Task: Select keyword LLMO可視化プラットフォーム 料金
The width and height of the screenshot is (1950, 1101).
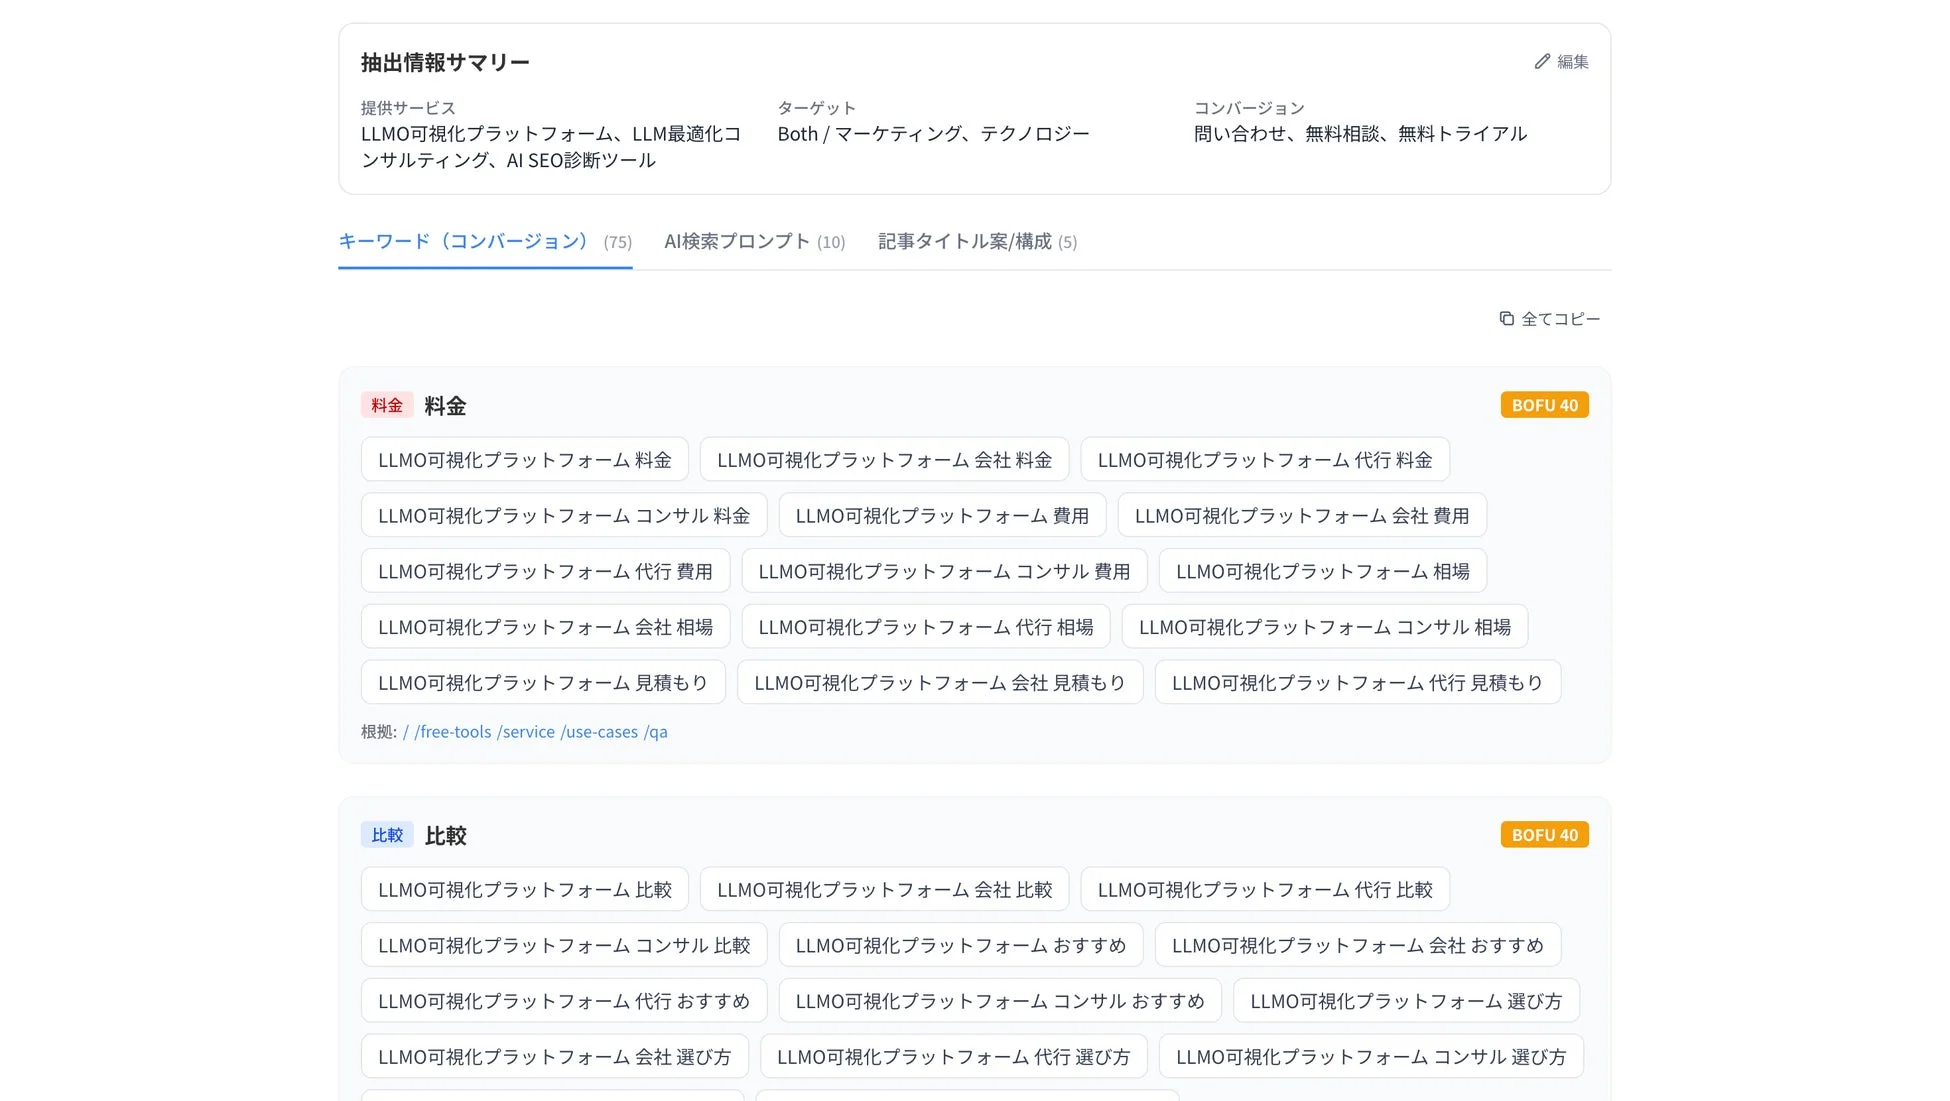Action: [524, 459]
